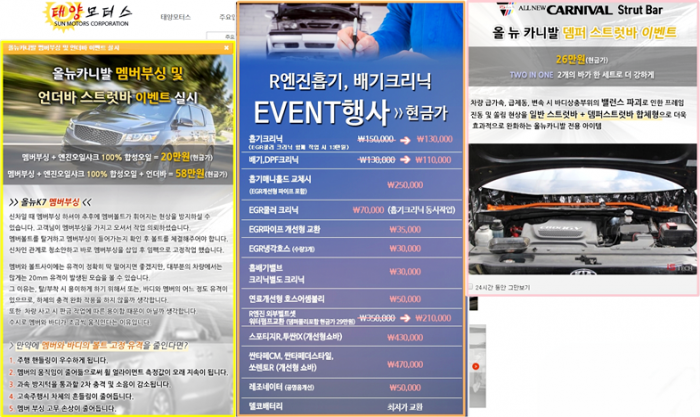Select the 스포티지R,투싼iX (개선형쇼바) row
The width and height of the screenshot is (700, 417).
pyautogui.click(x=351, y=337)
